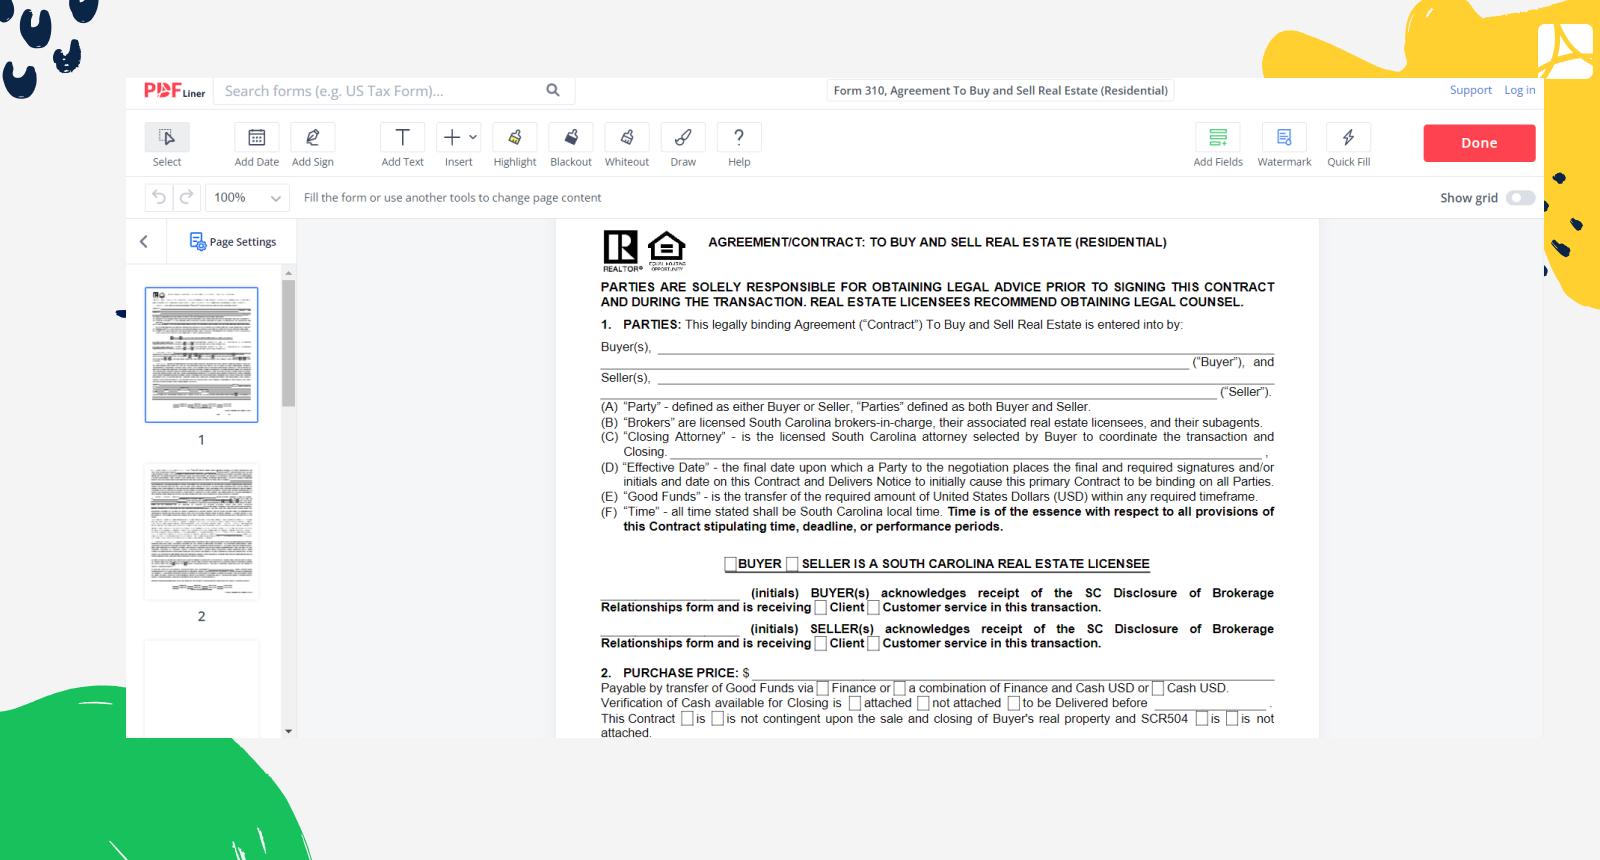Image resolution: width=1600 pixels, height=860 pixels.
Task: Click the BUYER(s) initials line
Action: [x=670, y=593]
